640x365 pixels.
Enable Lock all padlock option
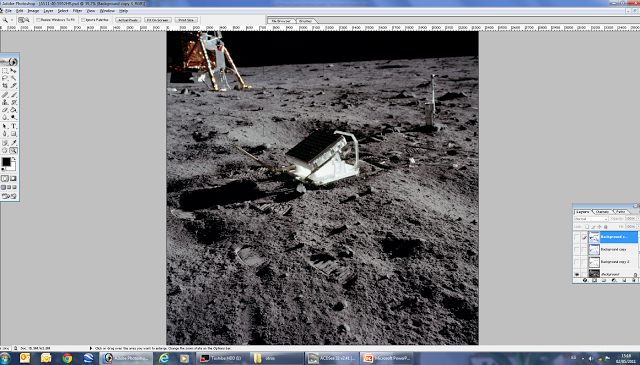pos(605,227)
